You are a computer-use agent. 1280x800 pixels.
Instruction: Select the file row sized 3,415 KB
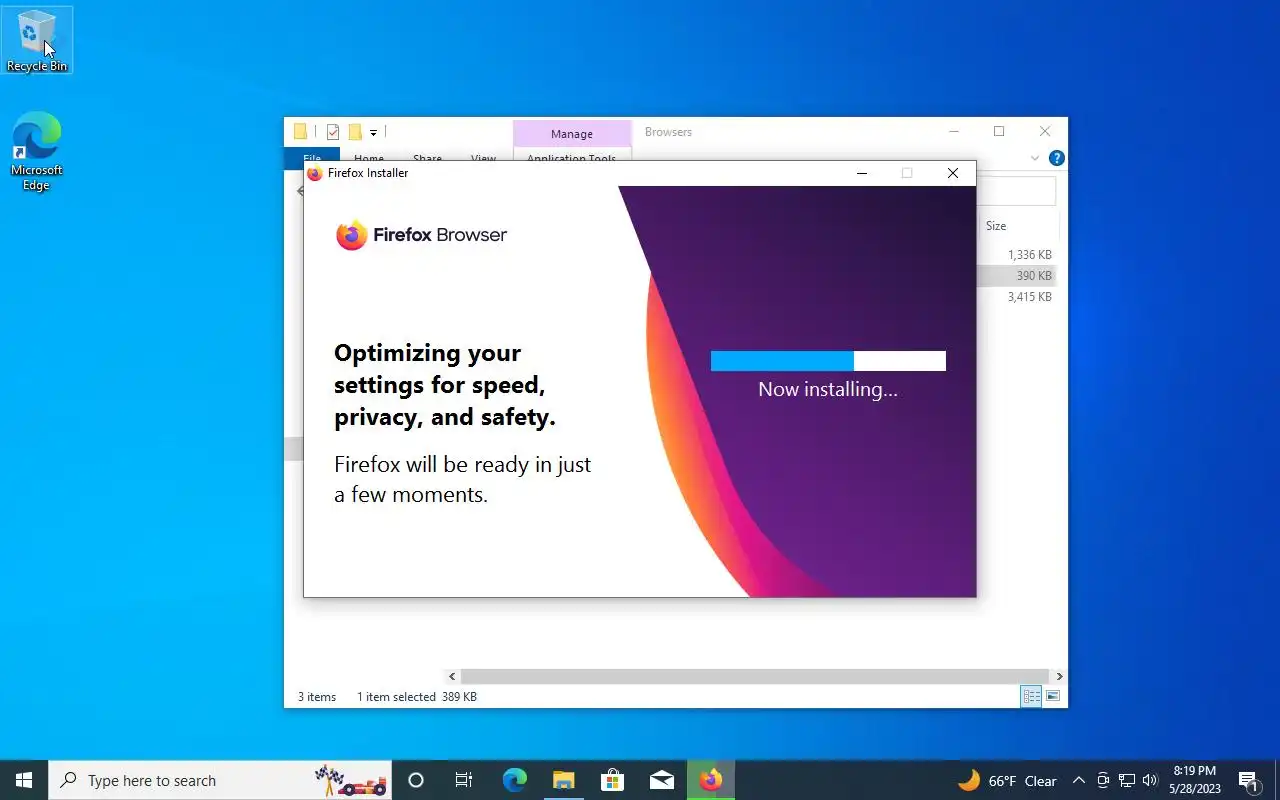click(1016, 297)
